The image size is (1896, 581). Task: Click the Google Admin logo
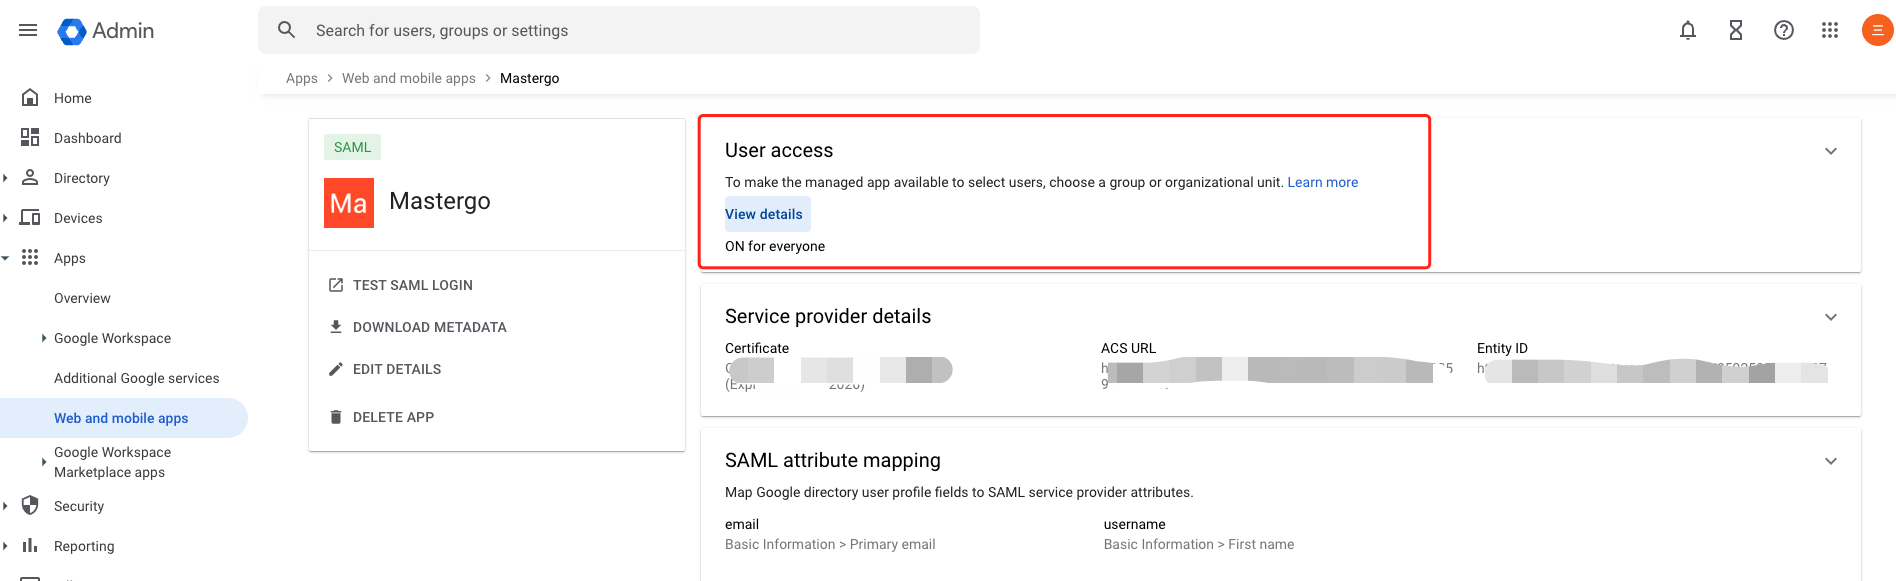pyautogui.click(x=106, y=31)
